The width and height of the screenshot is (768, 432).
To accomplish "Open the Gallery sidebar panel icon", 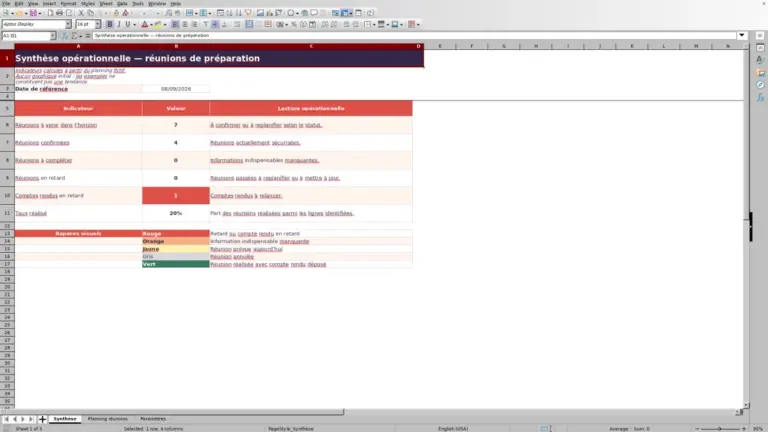I will (x=760, y=72).
